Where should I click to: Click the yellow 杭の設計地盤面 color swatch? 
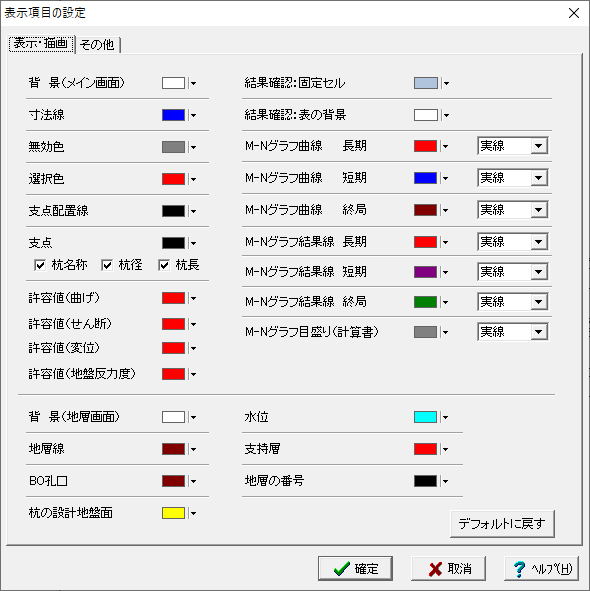coord(173,513)
